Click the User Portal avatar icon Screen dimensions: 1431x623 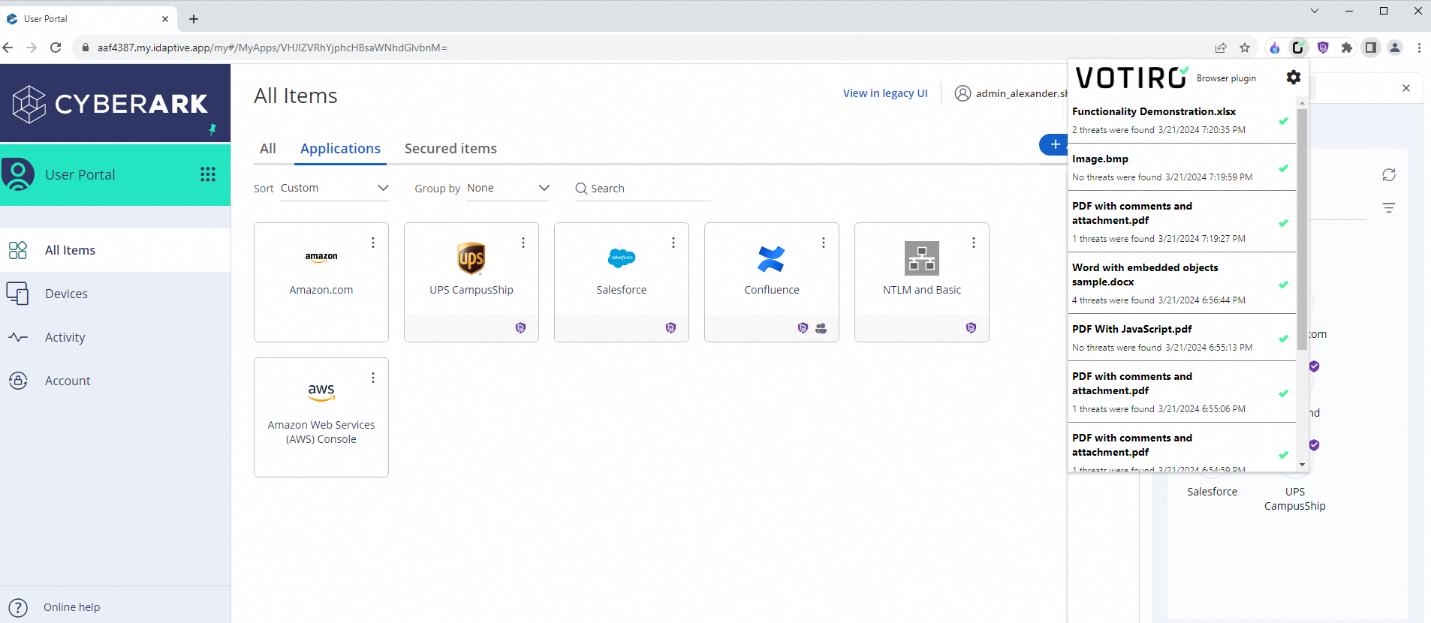click(x=18, y=174)
